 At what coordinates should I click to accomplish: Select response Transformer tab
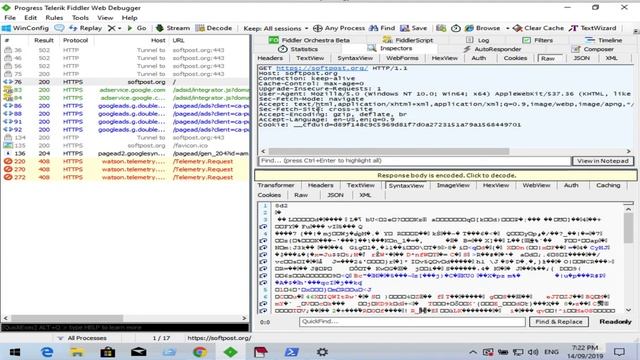click(276, 185)
